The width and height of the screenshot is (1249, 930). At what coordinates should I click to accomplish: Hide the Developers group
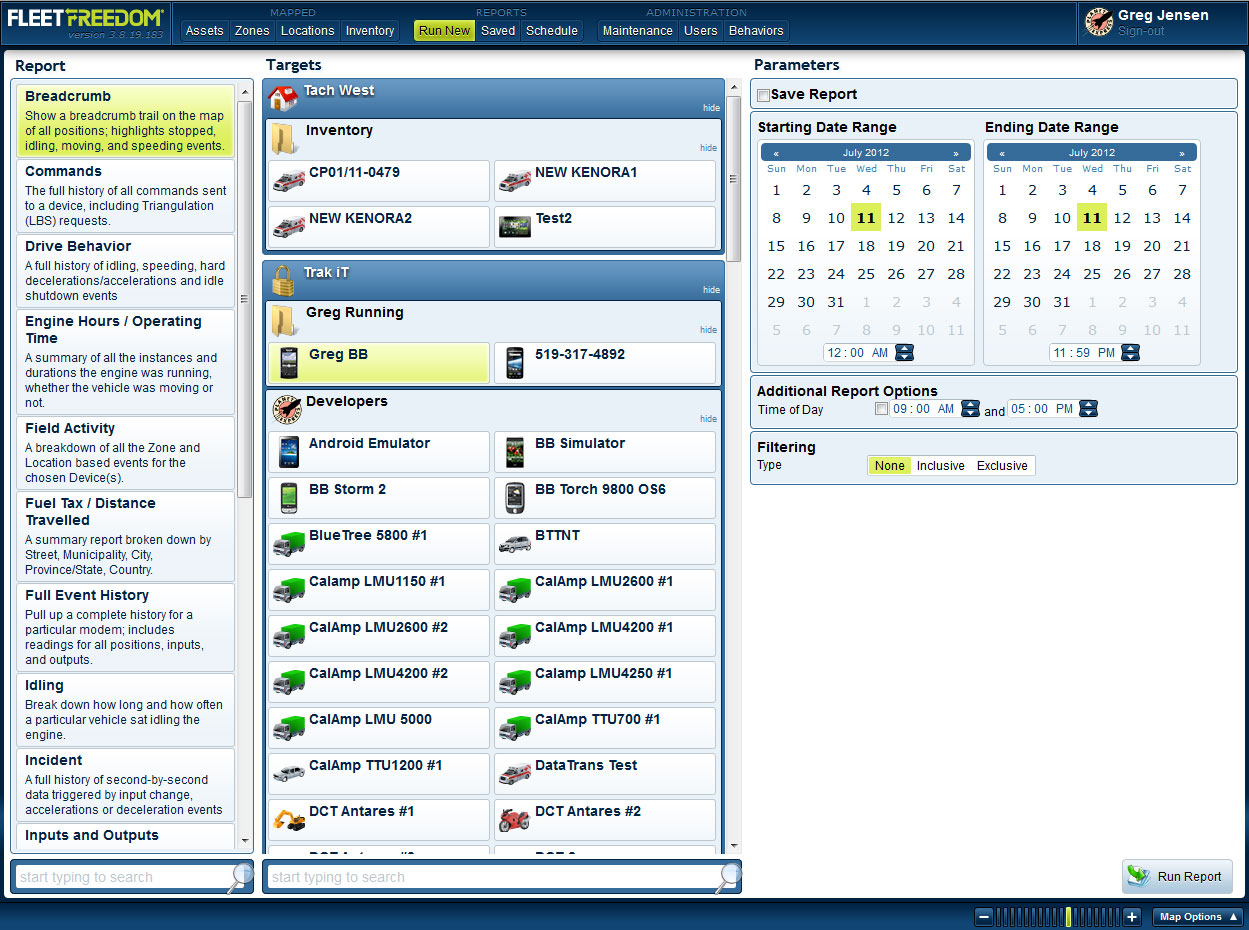(x=708, y=419)
